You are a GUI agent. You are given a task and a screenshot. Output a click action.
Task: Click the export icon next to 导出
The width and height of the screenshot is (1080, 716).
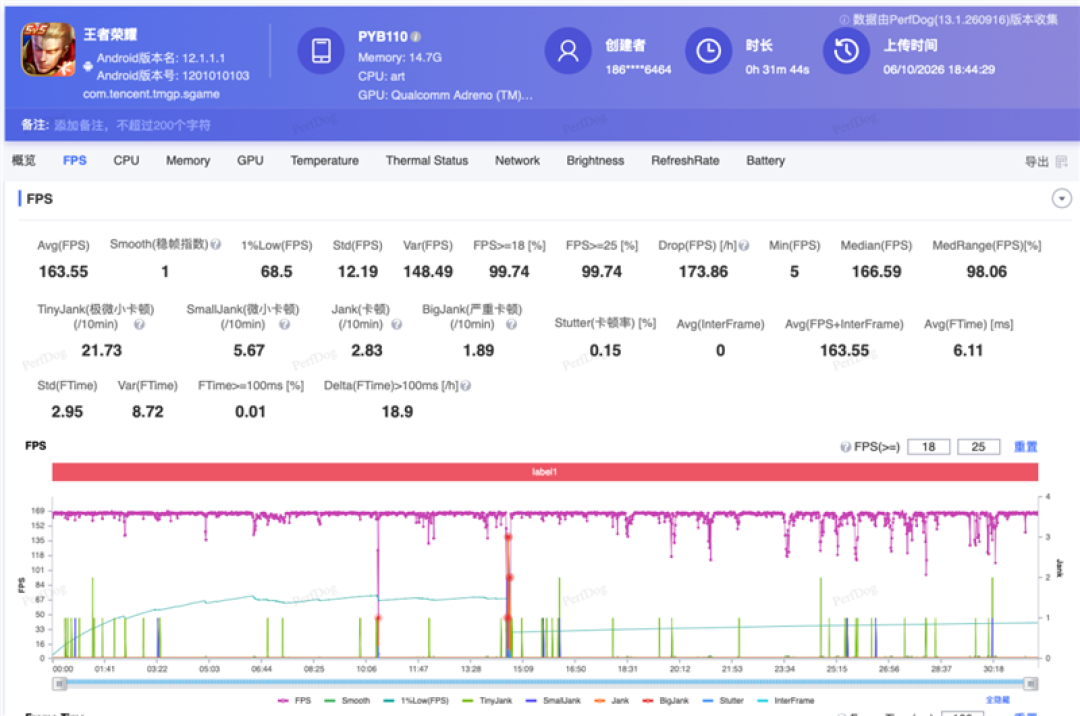[x=1061, y=162]
